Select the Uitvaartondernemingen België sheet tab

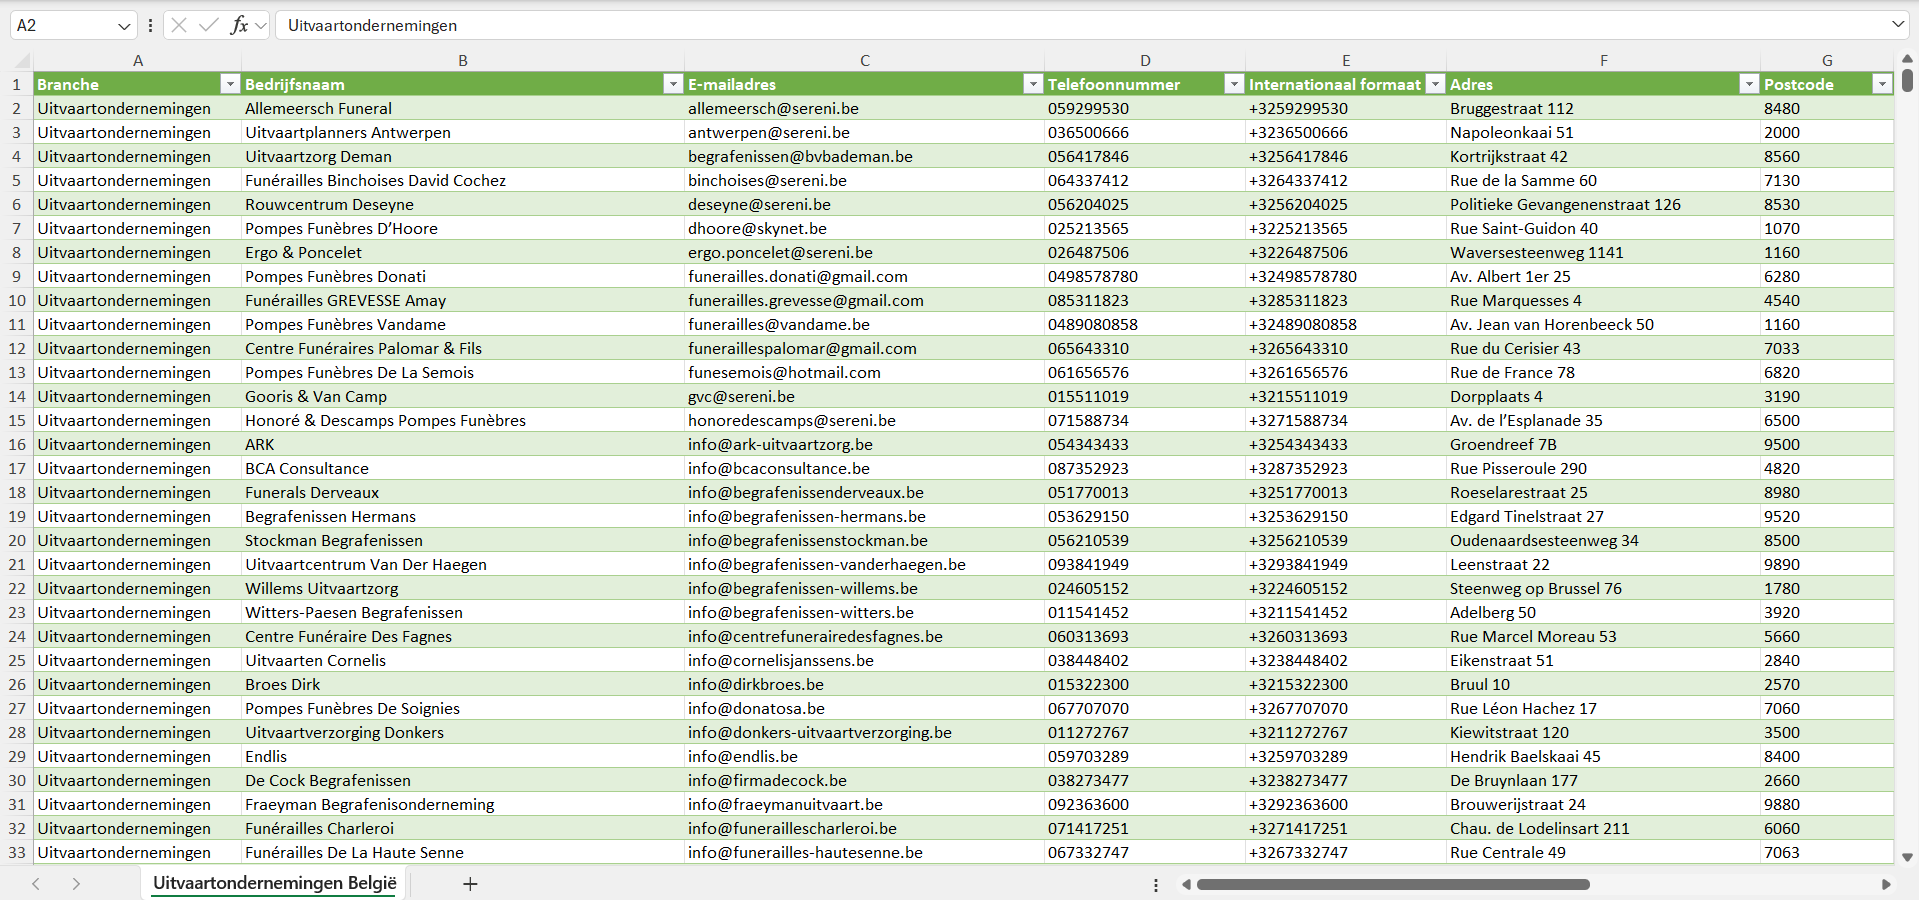point(275,884)
